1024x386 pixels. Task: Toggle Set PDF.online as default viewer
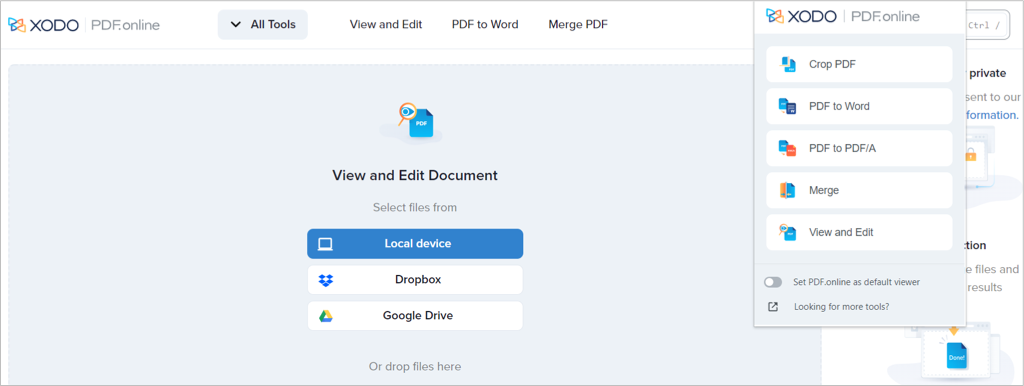click(773, 282)
